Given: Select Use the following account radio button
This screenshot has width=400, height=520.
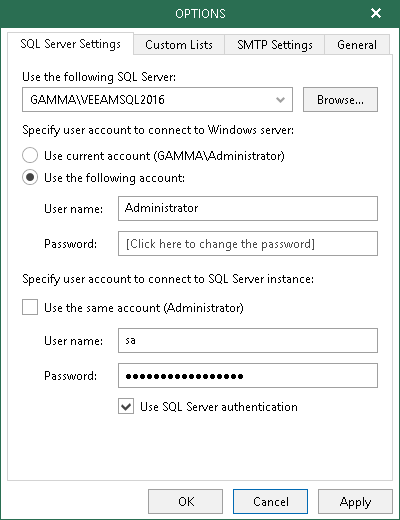Looking at the screenshot, I should tap(30, 177).
